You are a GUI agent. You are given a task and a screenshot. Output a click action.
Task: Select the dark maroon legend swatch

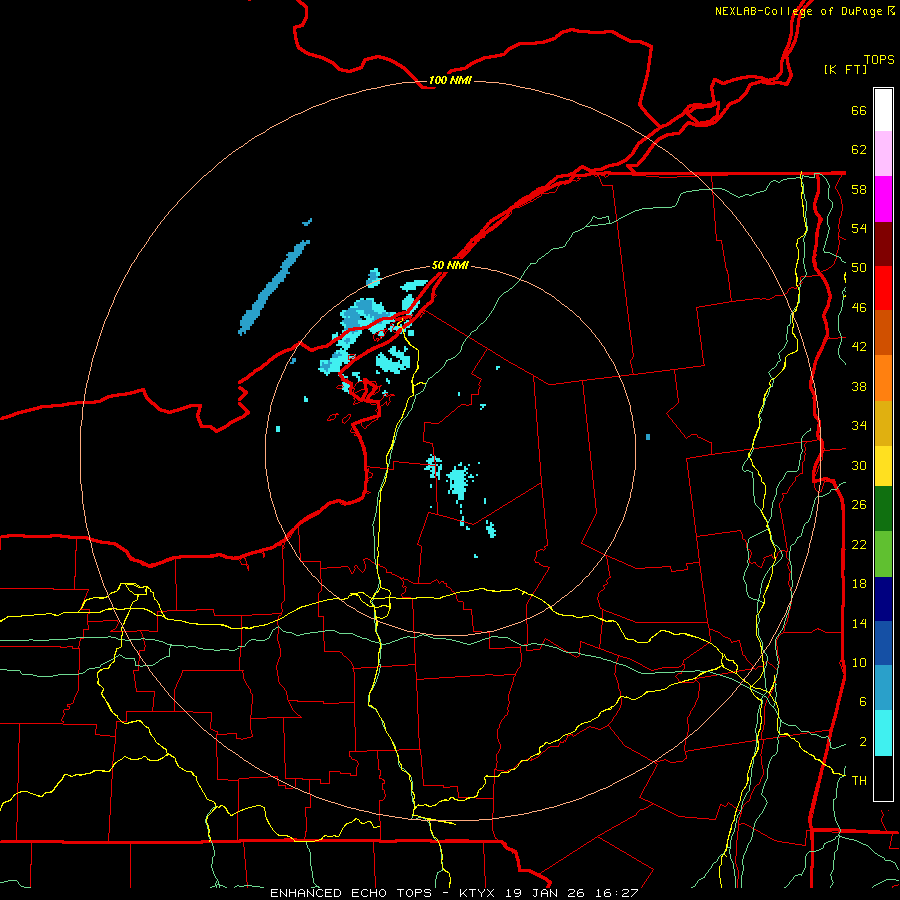pos(883,243)
